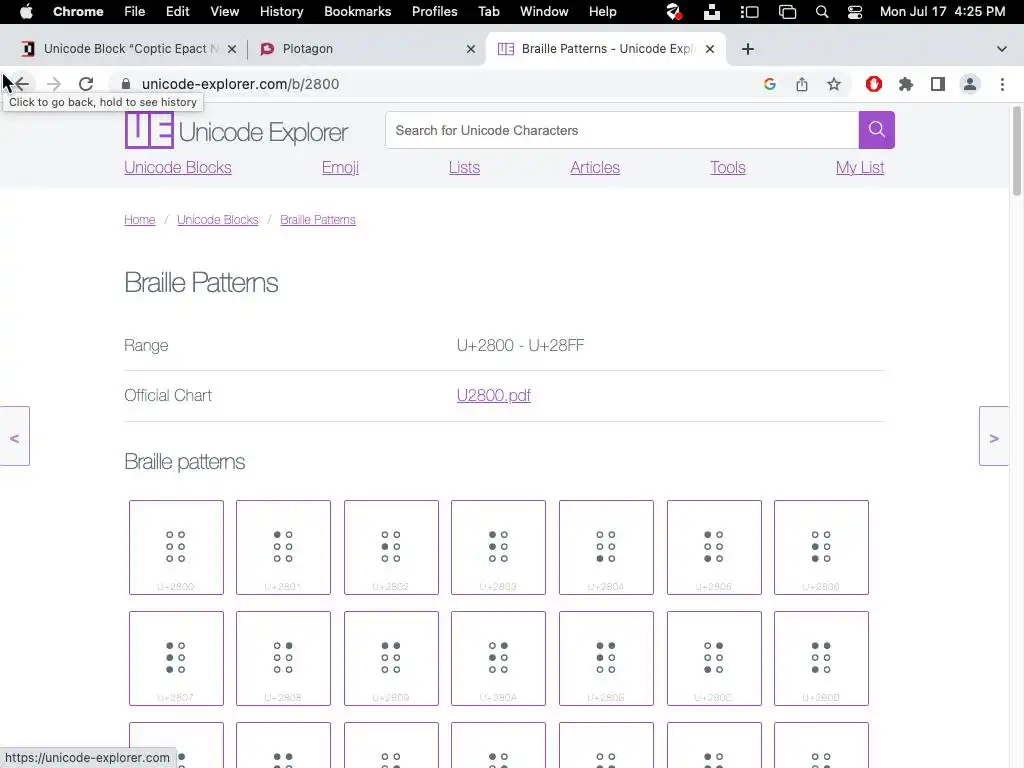
Task: Open the Extensions puzzle-piece menu
Action: click(x=906, y=84)
